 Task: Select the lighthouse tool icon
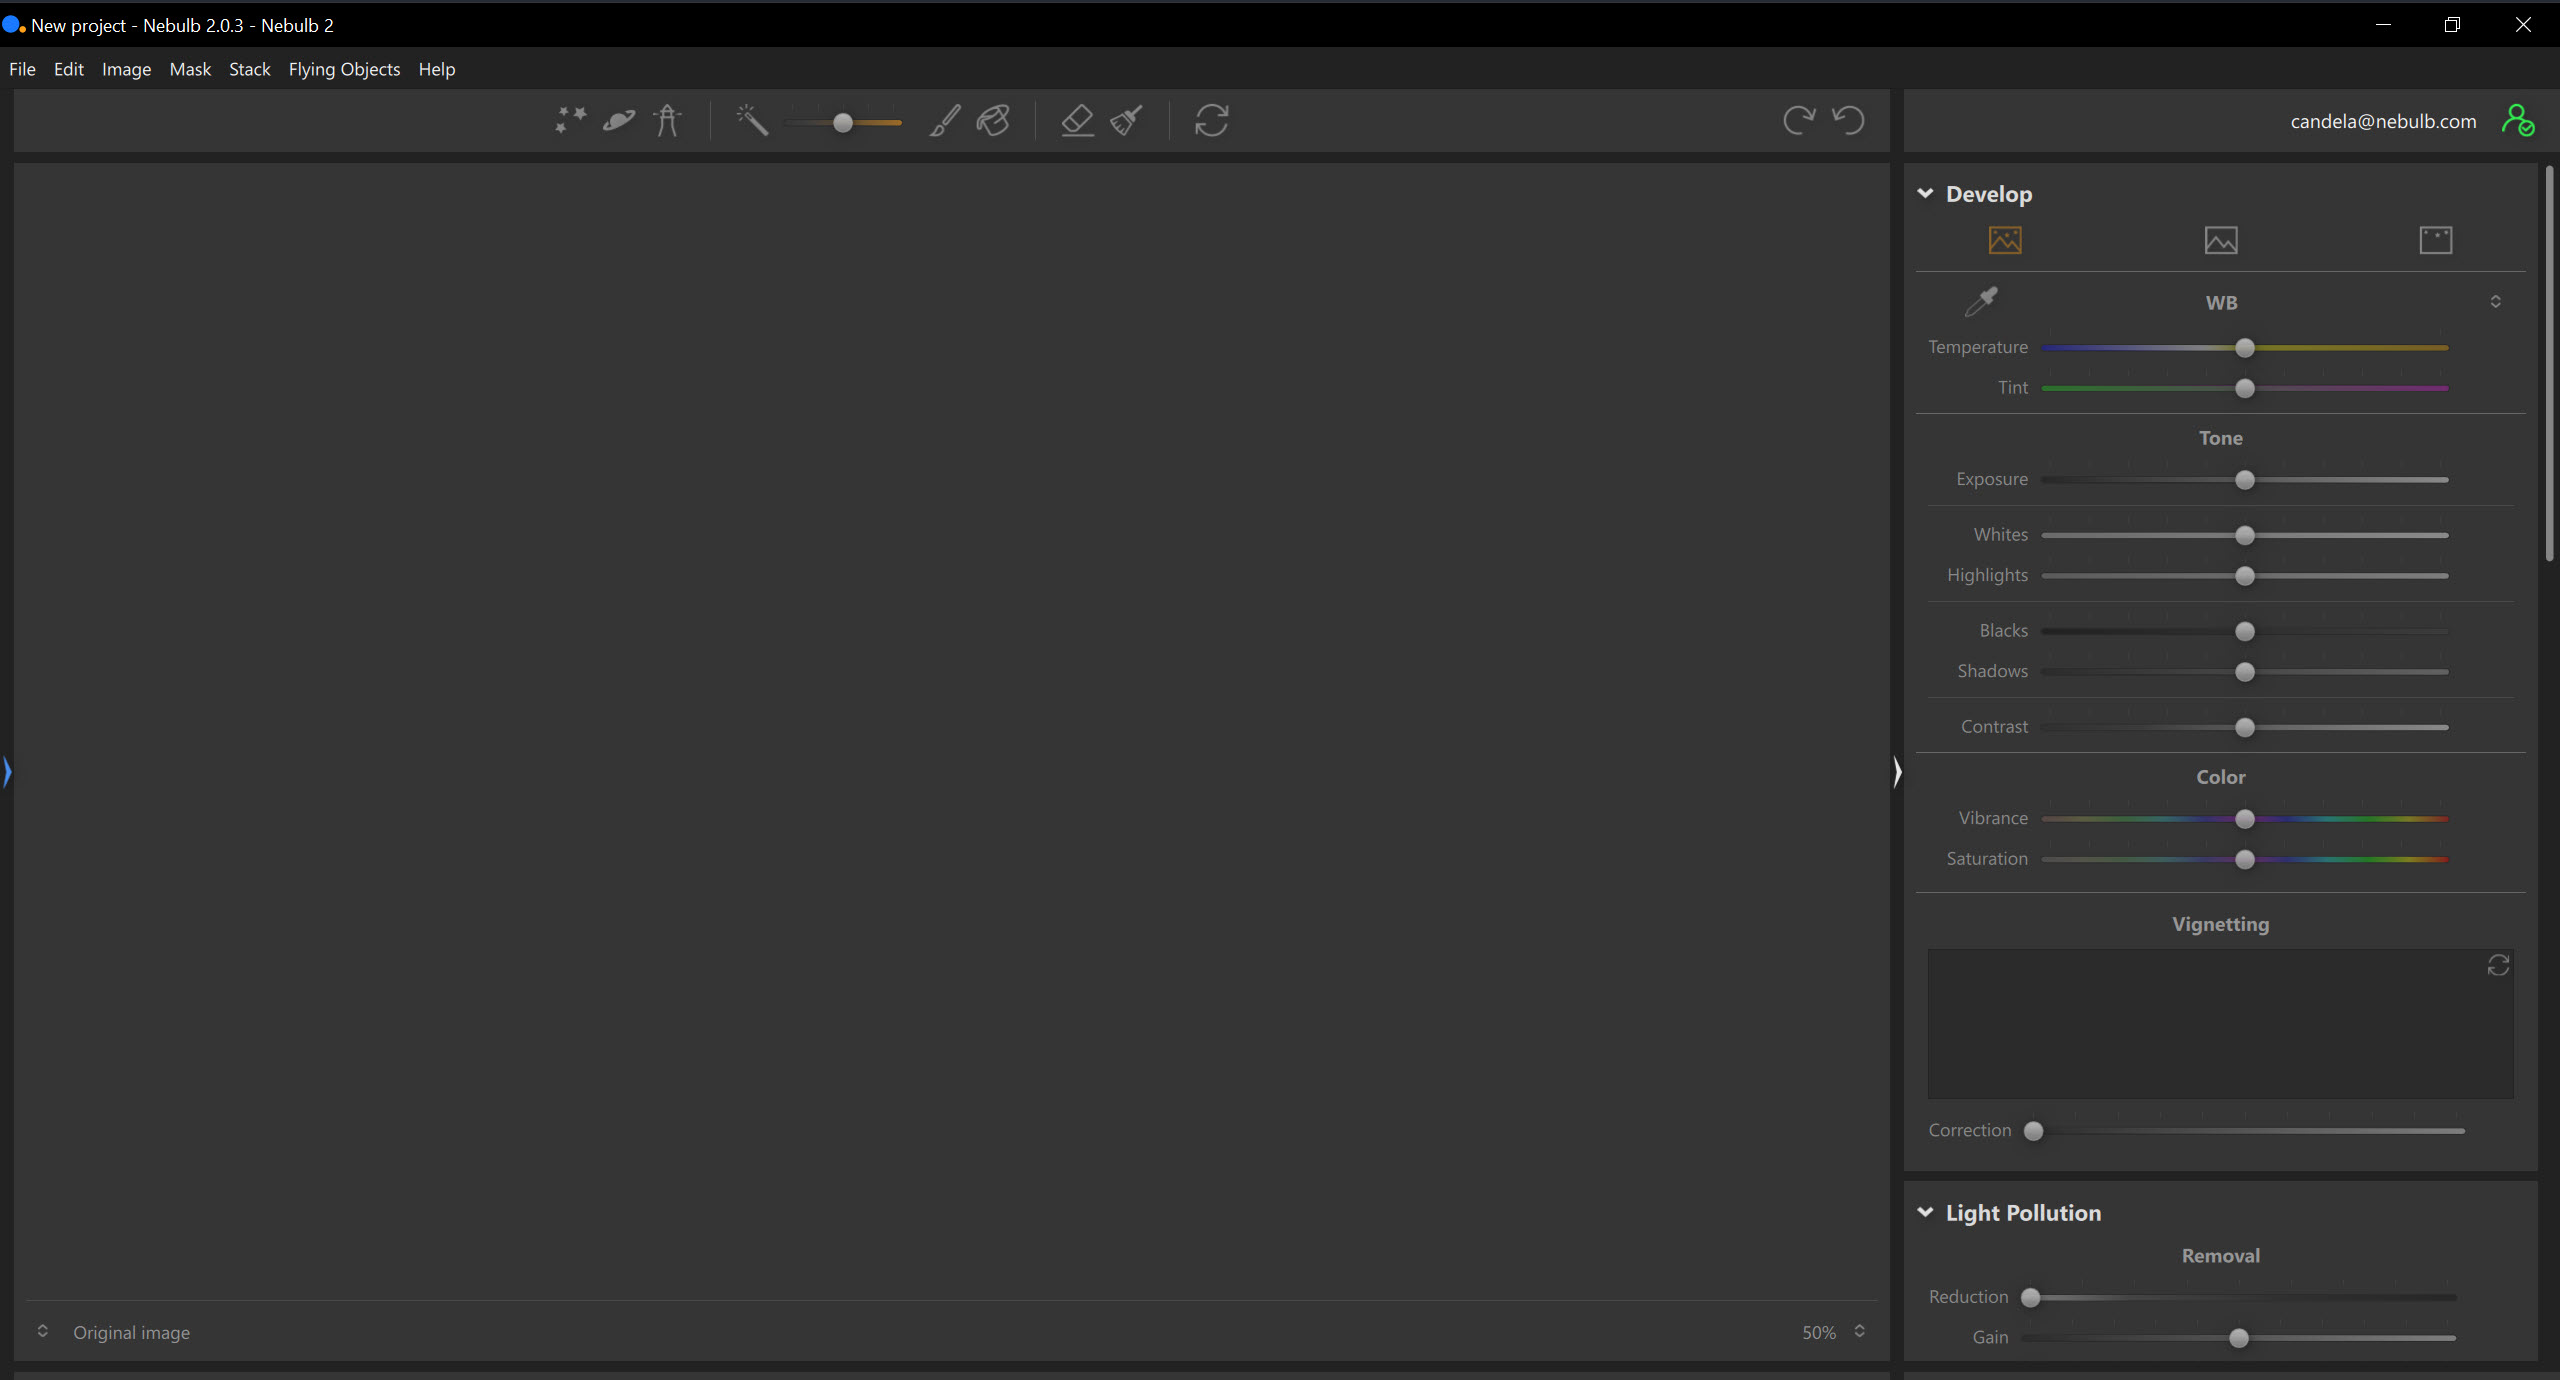point(667,121)
